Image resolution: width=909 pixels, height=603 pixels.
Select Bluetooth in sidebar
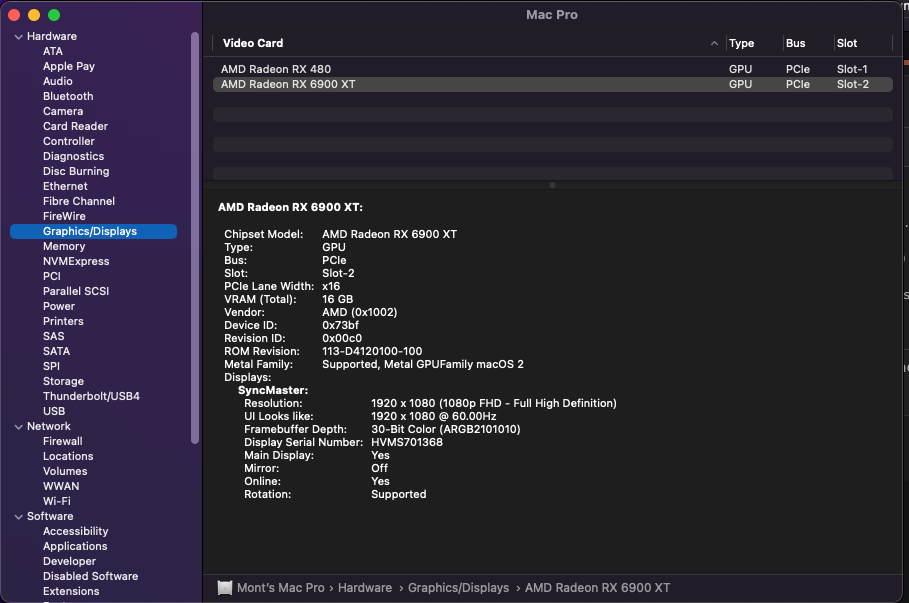[68, 96]
